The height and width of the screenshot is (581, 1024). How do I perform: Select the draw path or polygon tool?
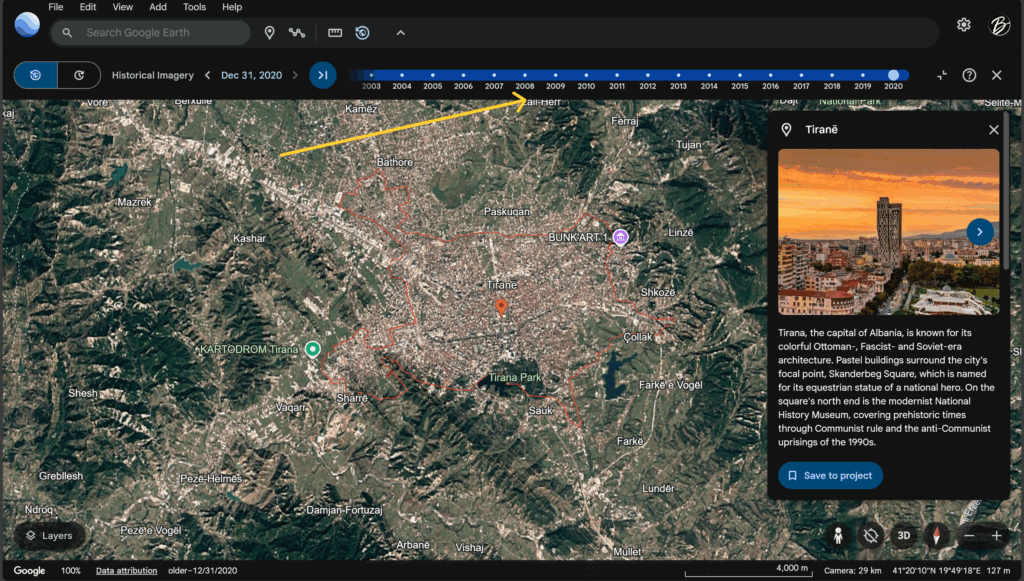click(297, 33)
